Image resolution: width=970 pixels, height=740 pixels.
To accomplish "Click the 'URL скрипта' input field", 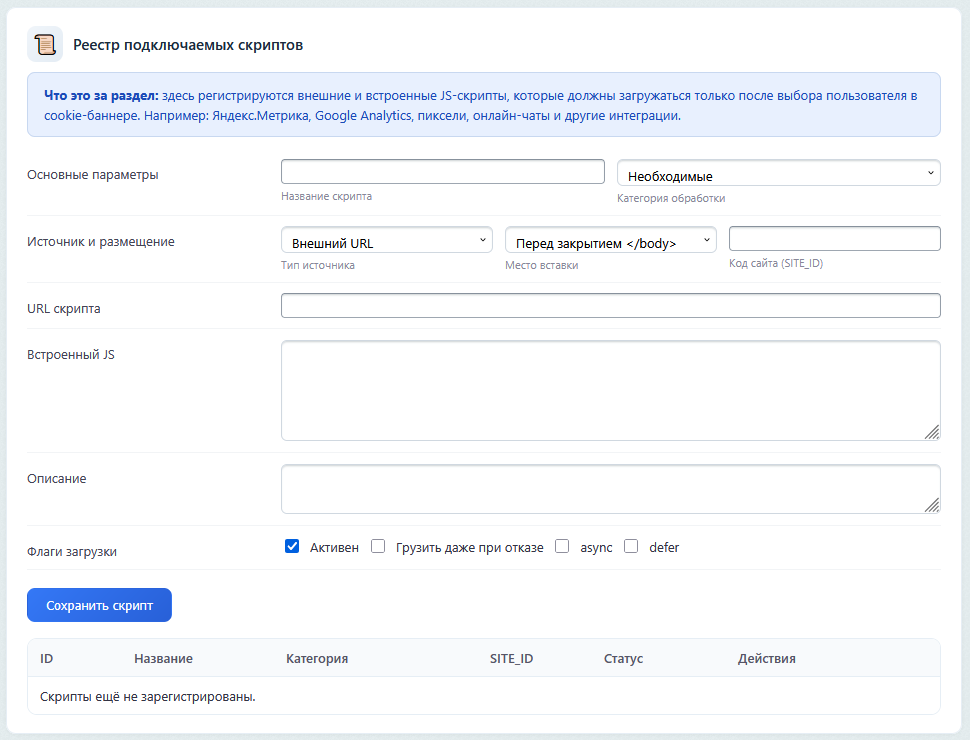I will [x=610, y=305].
